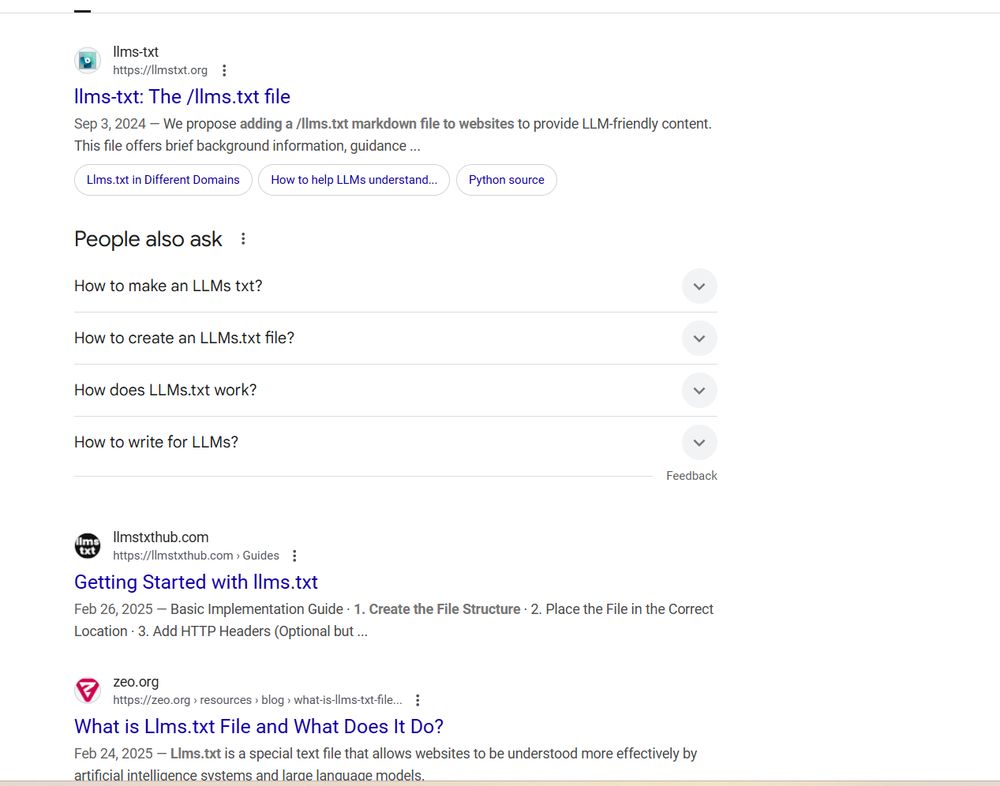Click the 'llmstxthub.com' site name
This screenshot has width=1000, height=786.
pyautogui.click(x=161, y=537)
